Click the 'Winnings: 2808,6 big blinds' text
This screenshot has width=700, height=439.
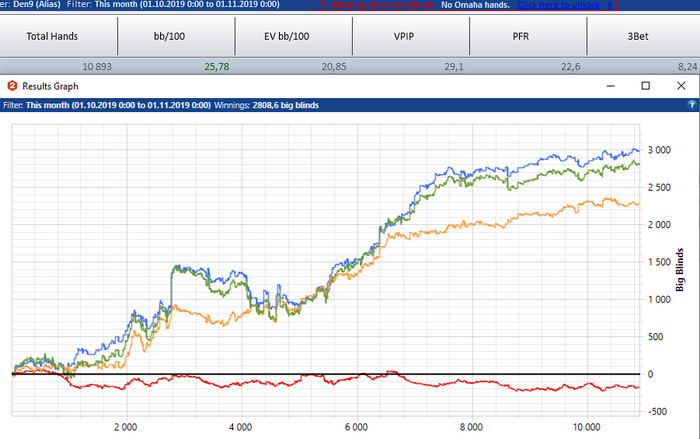[266, 105]
